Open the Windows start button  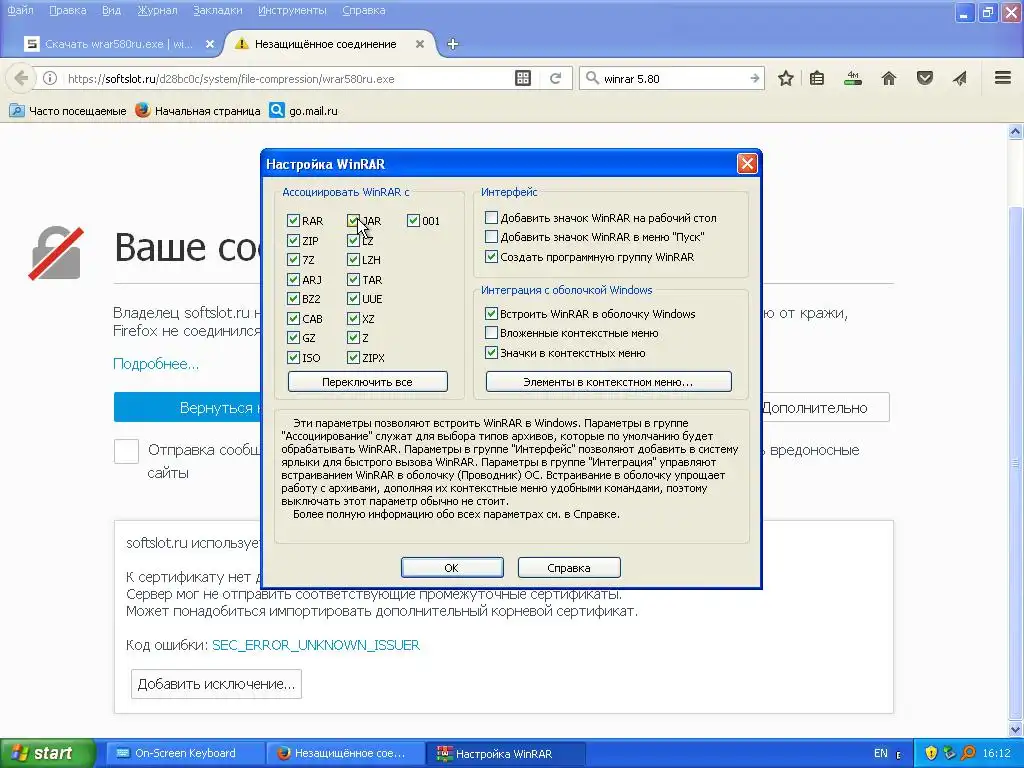(x=47, y=753)
